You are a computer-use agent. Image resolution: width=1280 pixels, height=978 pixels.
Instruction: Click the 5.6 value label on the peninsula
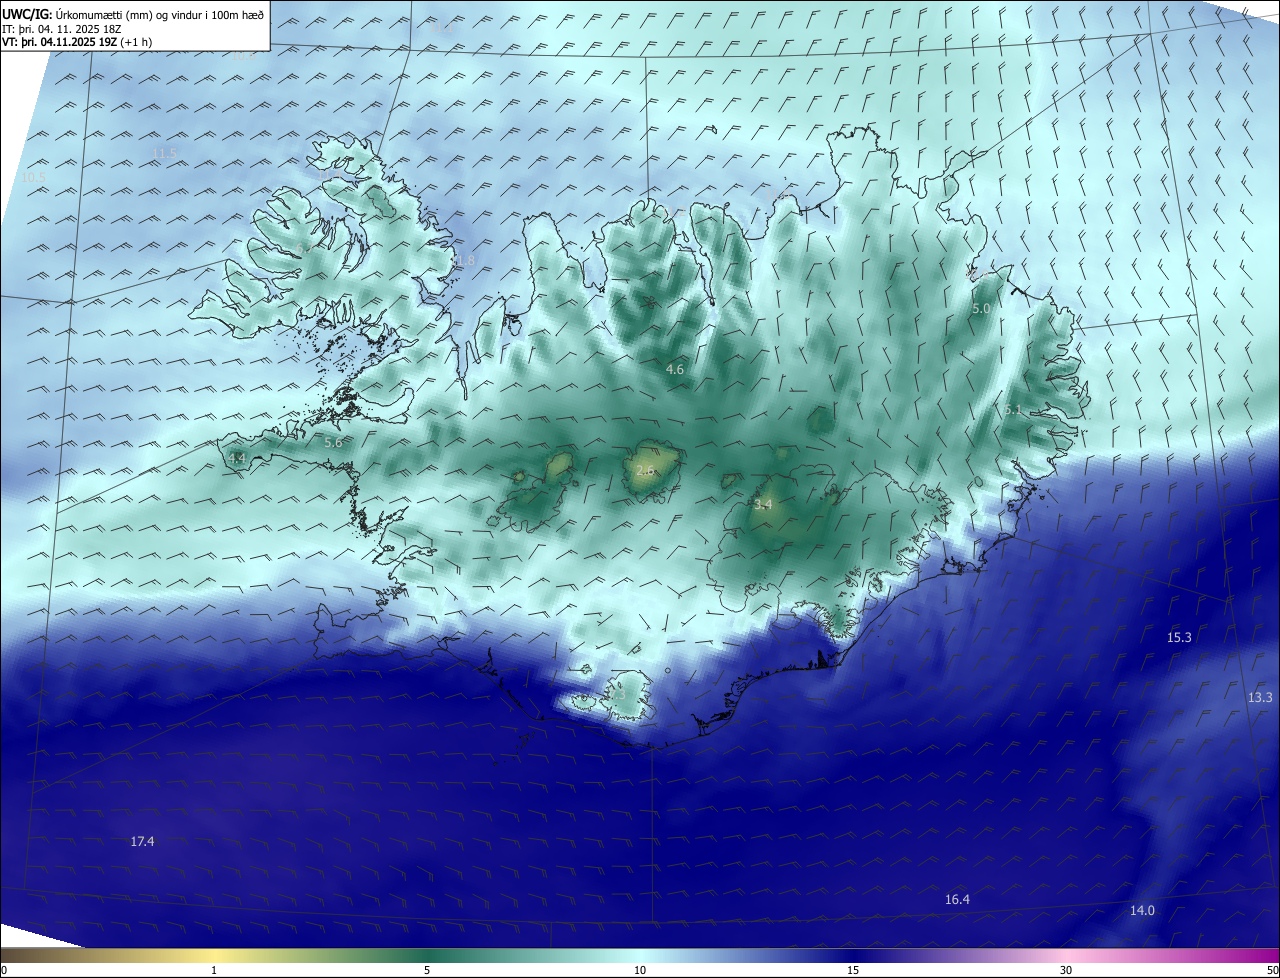[334, 442]
